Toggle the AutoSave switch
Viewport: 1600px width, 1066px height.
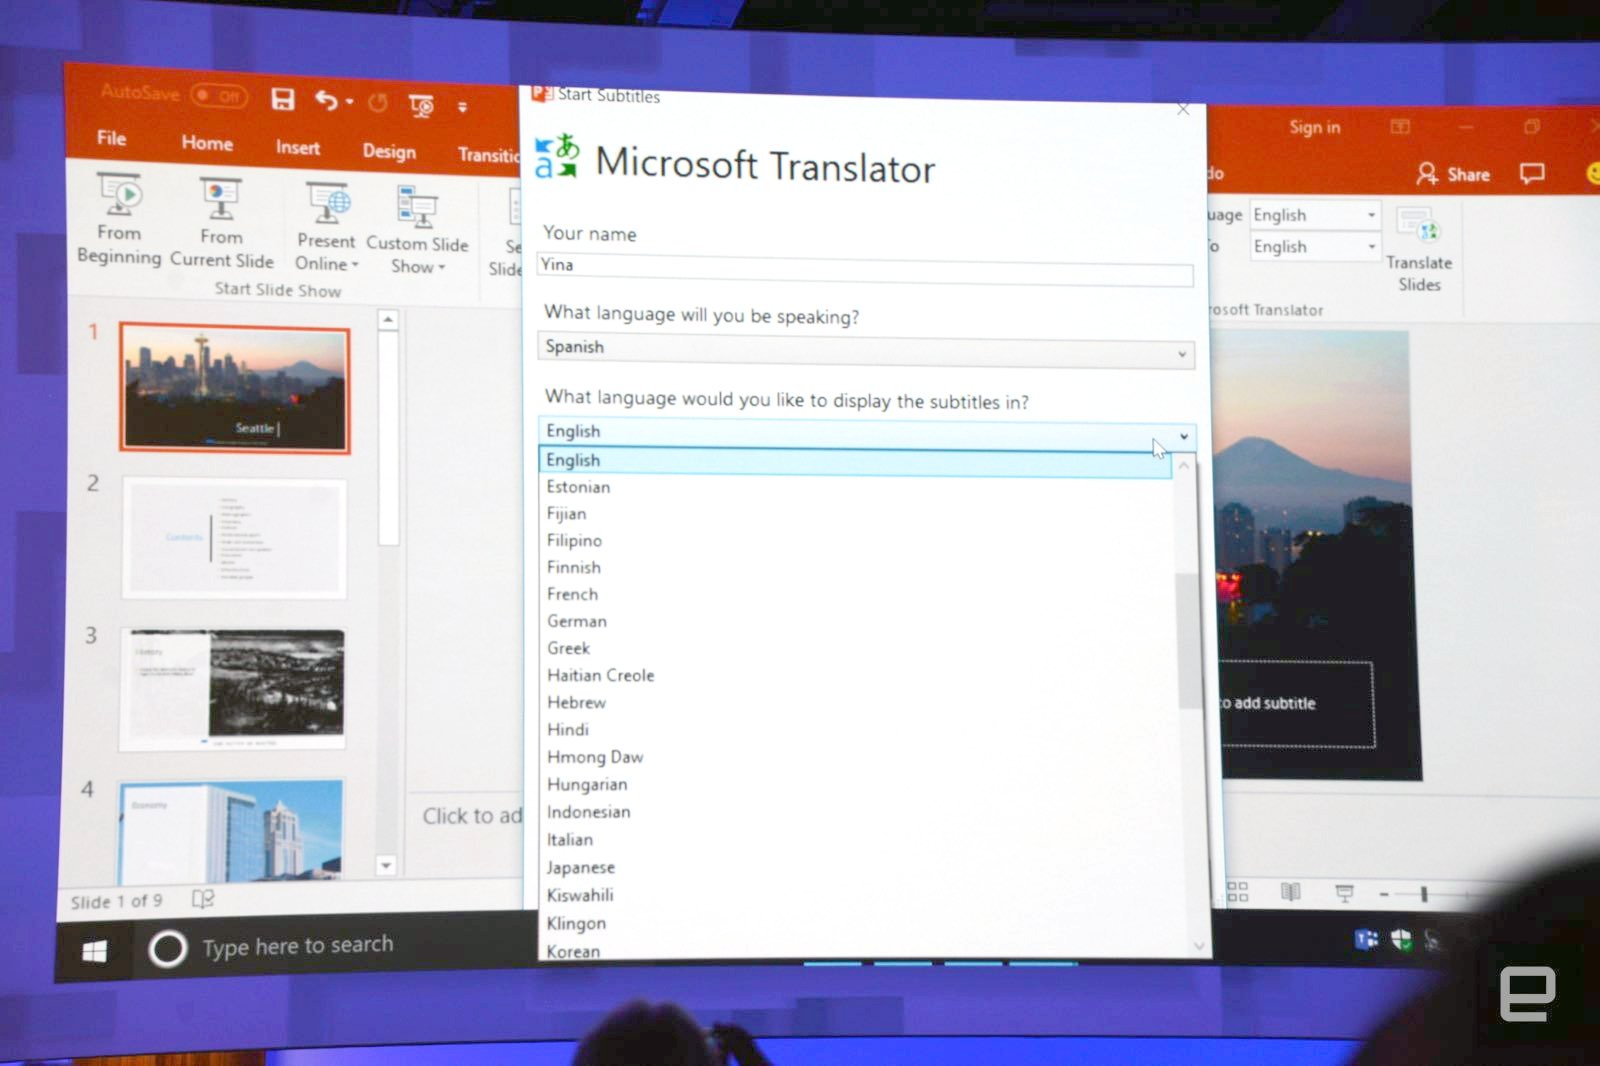[218, 96]
